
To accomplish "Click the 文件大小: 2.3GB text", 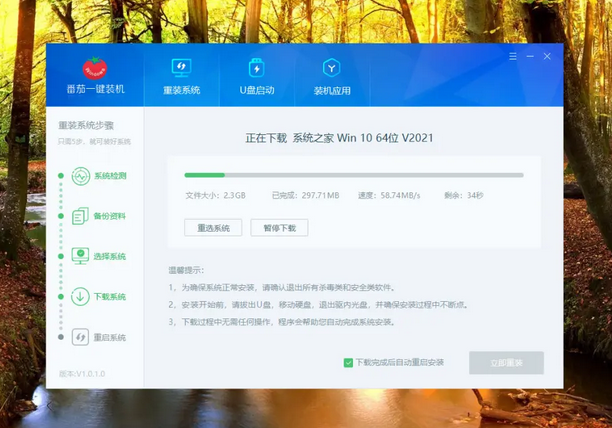I will pyautogui.click(x=215, y=195).
